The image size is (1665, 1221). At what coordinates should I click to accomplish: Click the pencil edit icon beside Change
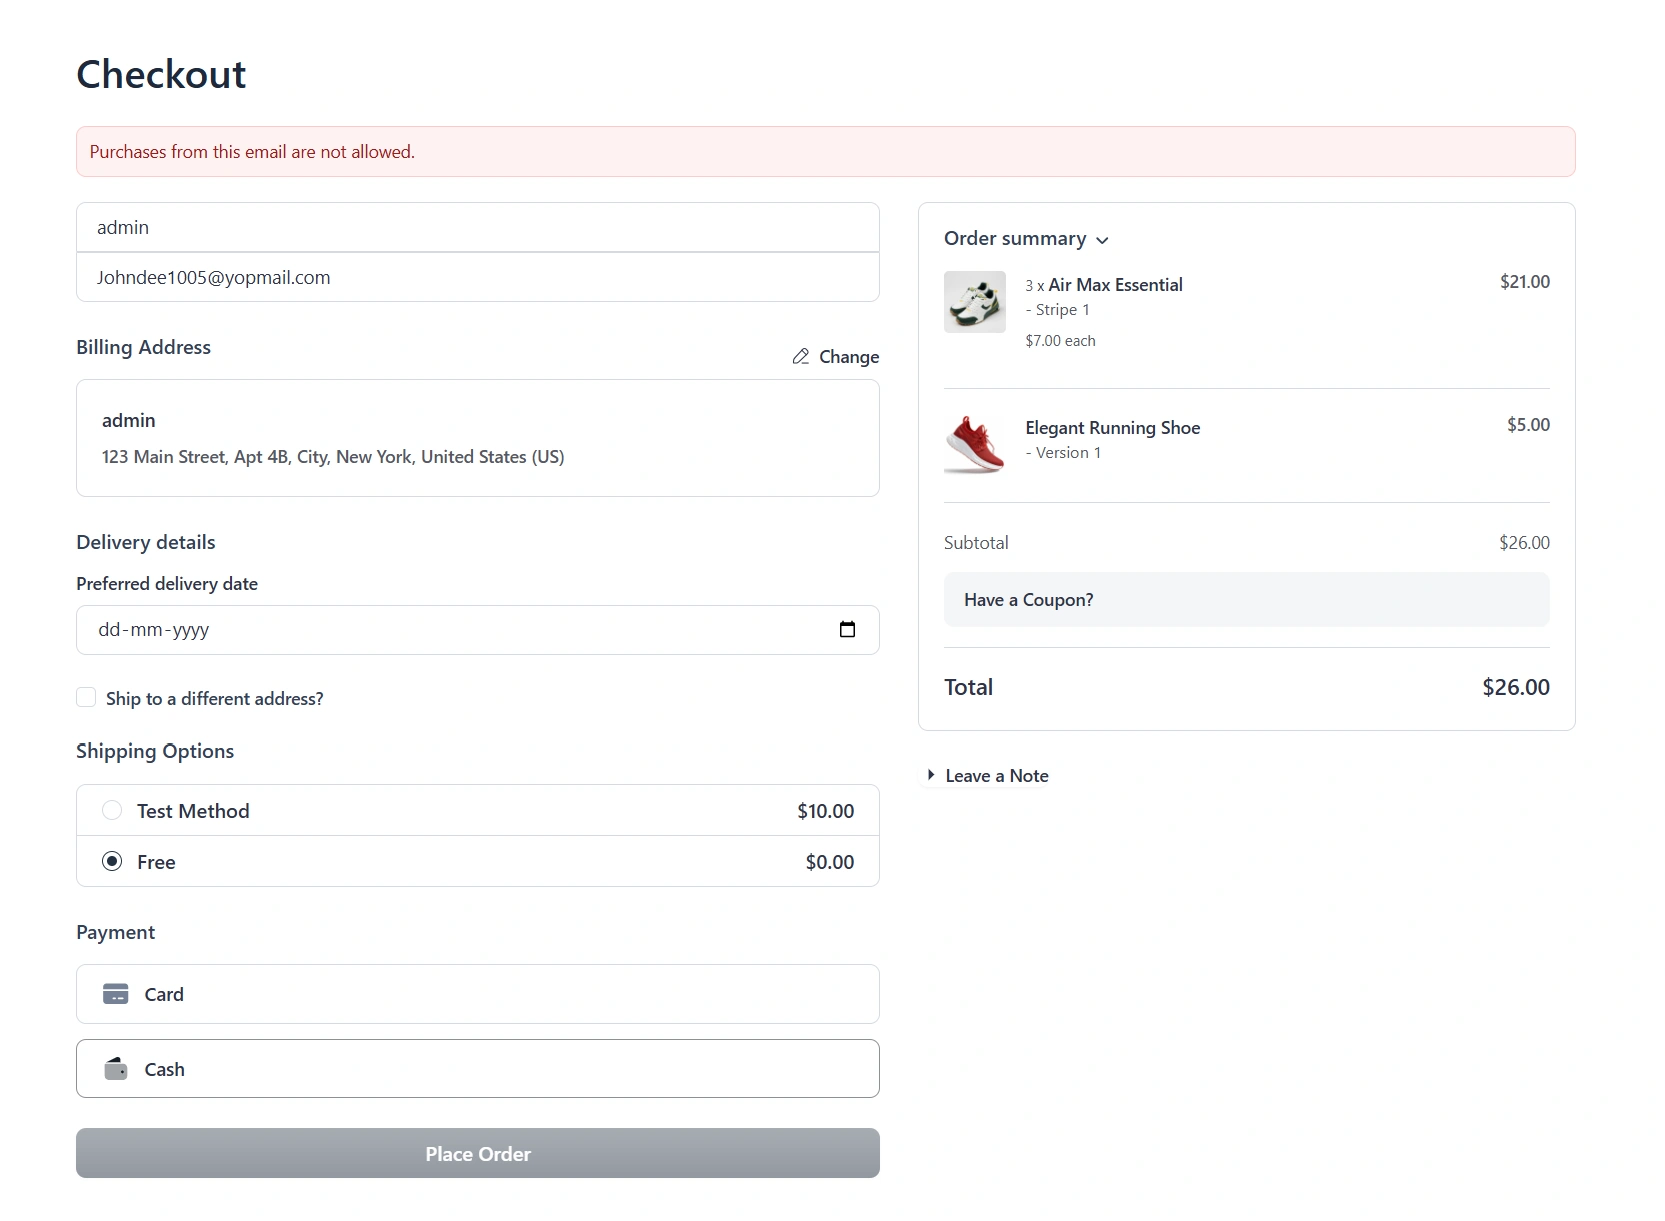pyautogui.click(x=801, y=357)
